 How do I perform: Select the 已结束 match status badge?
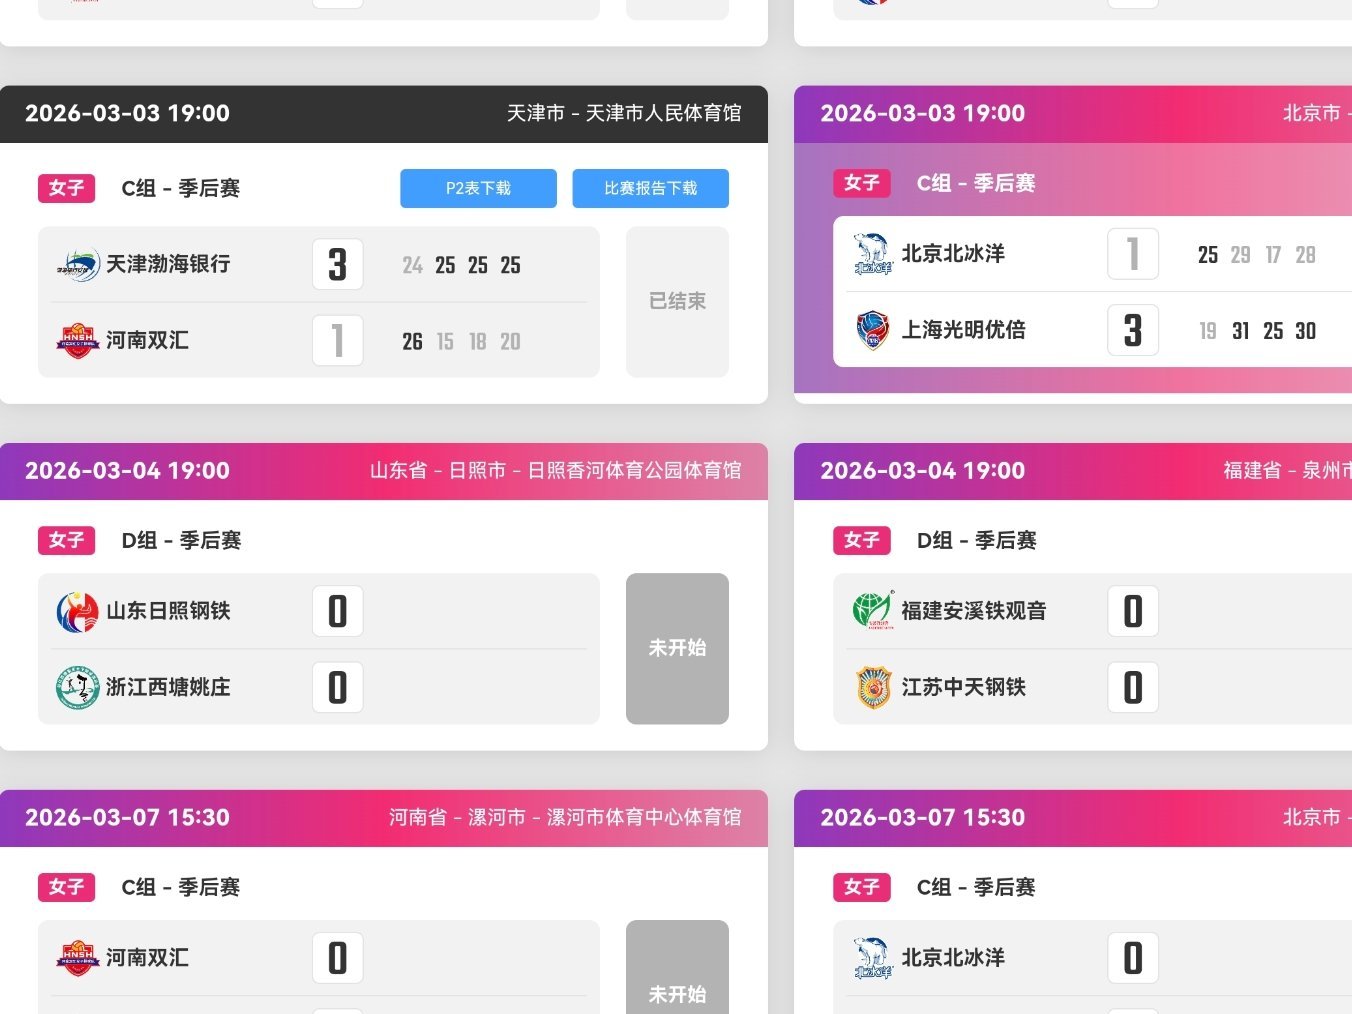[x=677, y=301]
